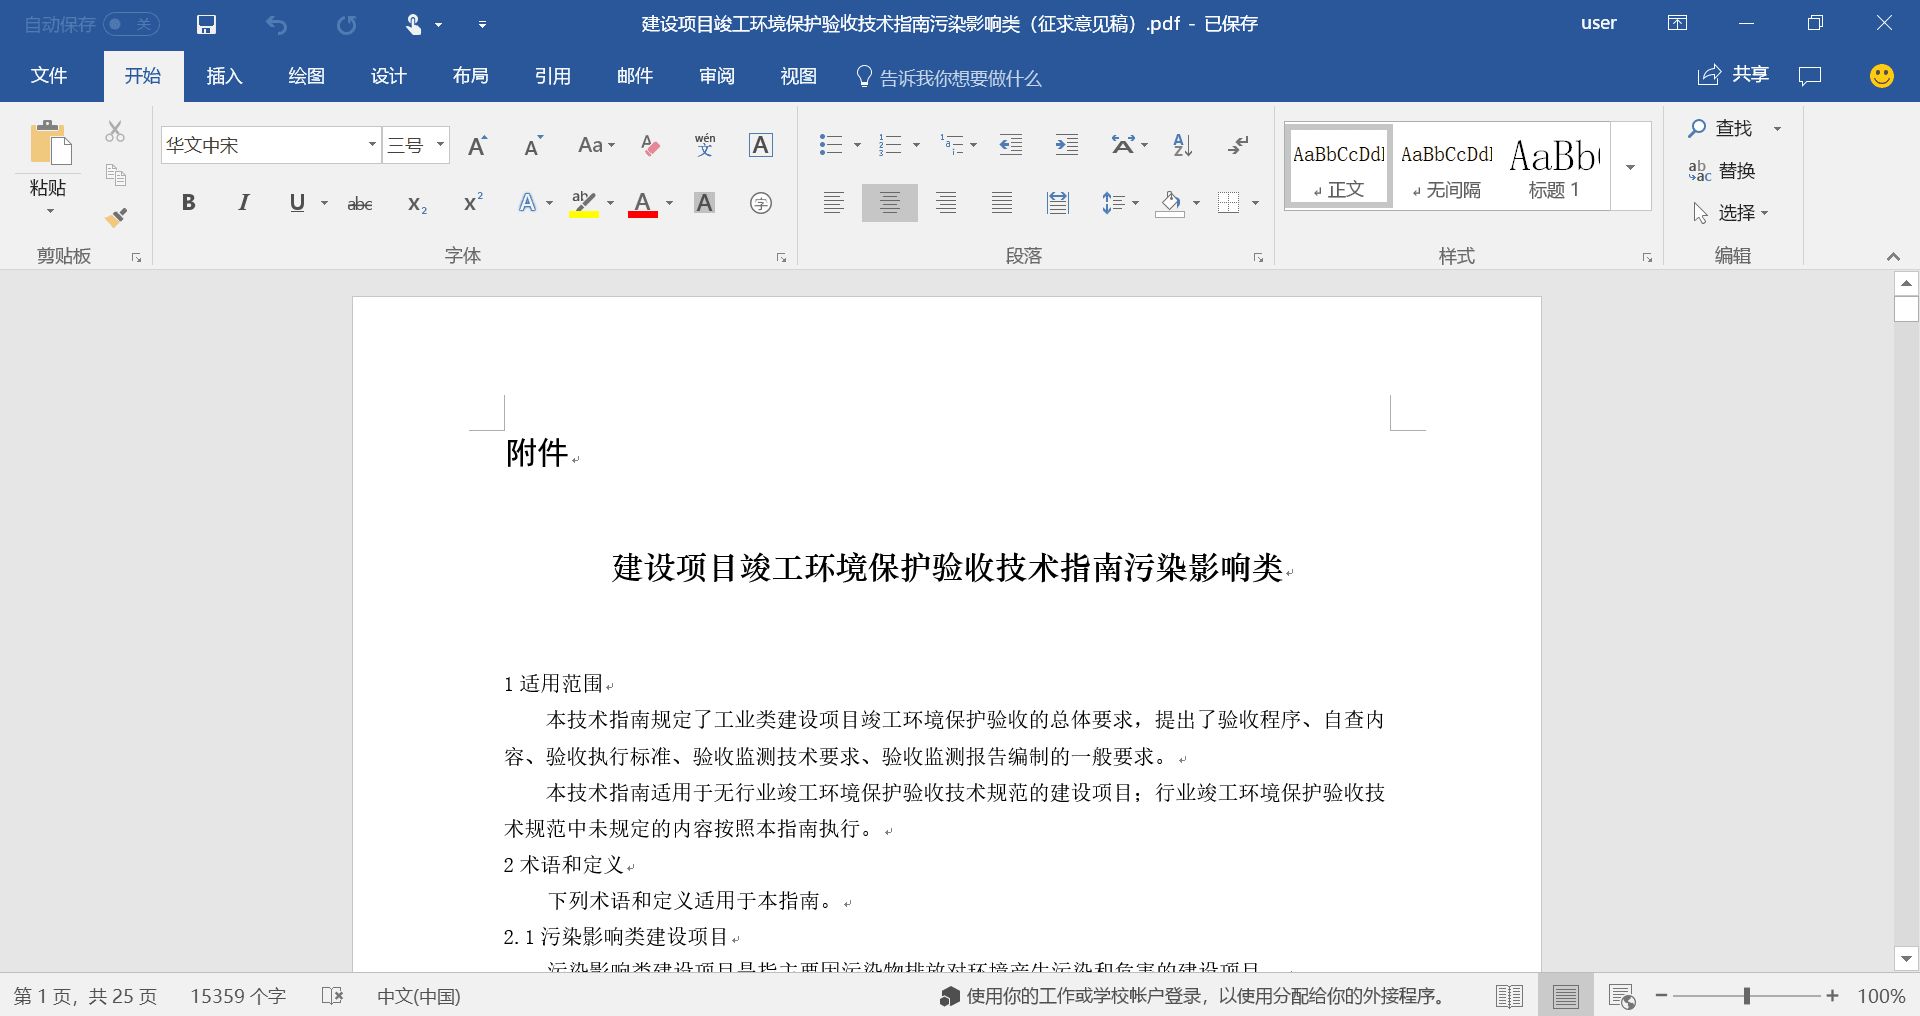Toggle the AutoSave switch

click(x=131, y=24)
